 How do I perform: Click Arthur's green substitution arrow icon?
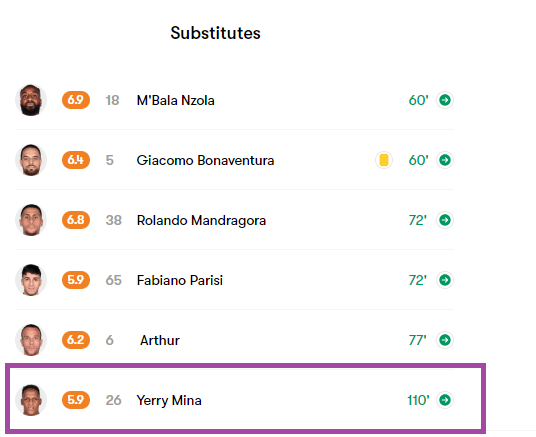445,340
